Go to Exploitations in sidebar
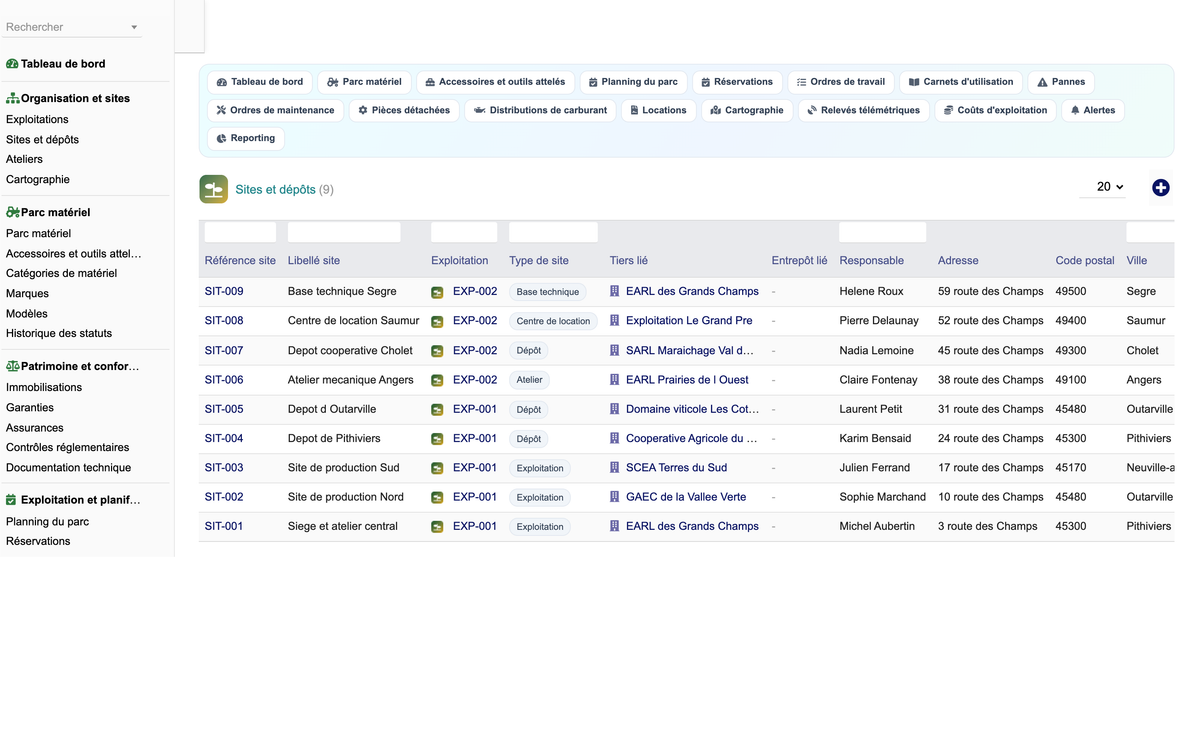 coord(37,120)
